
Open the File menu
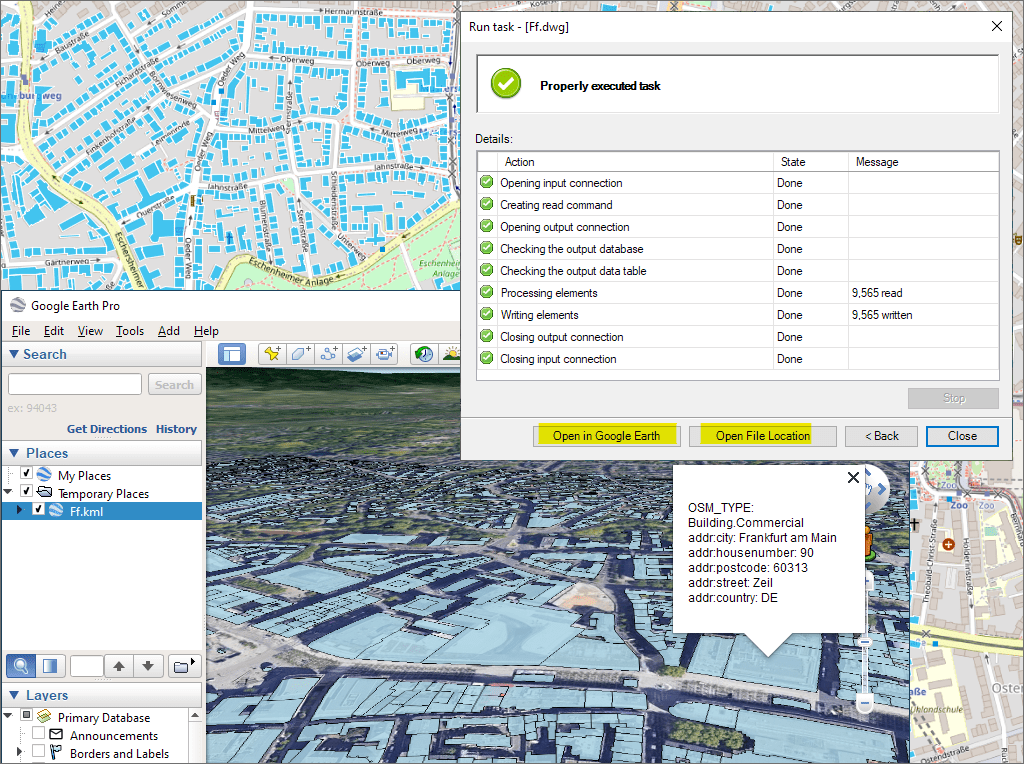(x=21, y=330)
